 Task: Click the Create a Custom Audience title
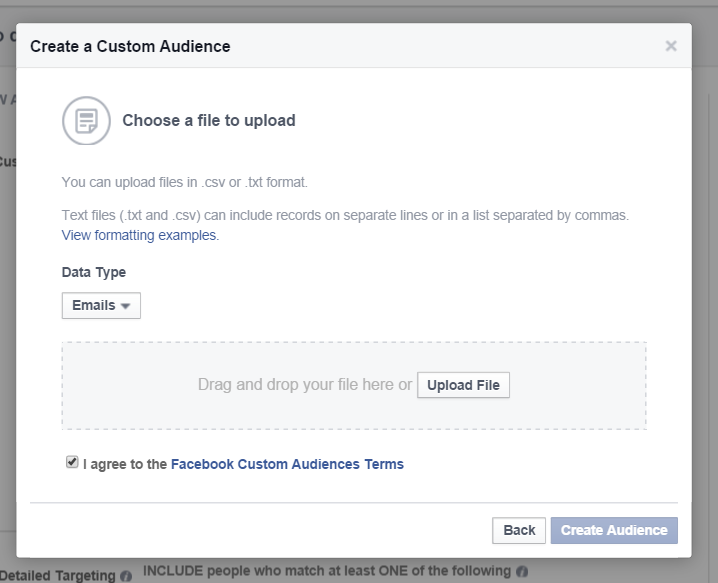tap(130, 46)
